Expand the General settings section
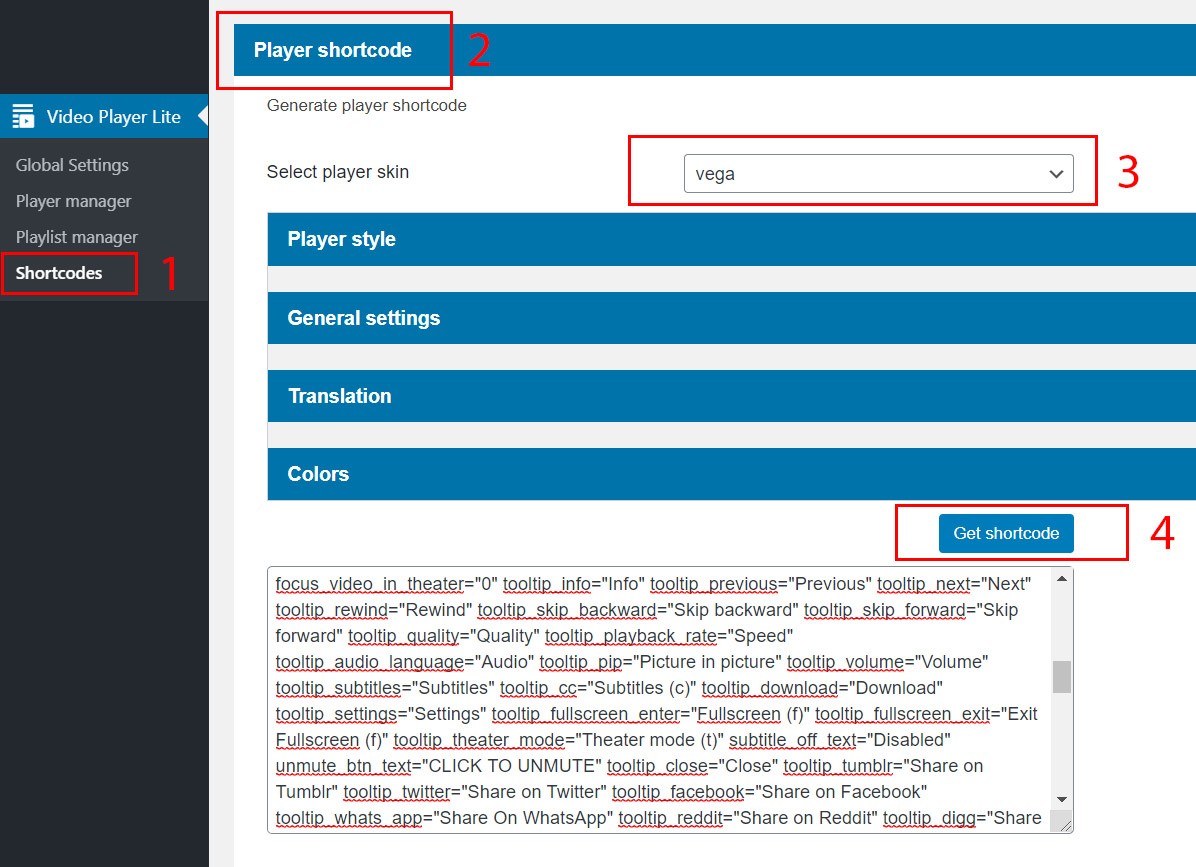Screen dimensions: 1196x867 (363, 318)
